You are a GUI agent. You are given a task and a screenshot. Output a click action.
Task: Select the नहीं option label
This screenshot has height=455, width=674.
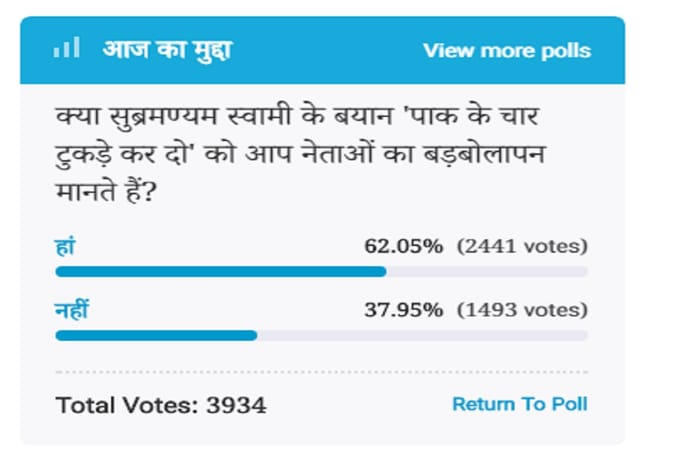pos(71,309)
